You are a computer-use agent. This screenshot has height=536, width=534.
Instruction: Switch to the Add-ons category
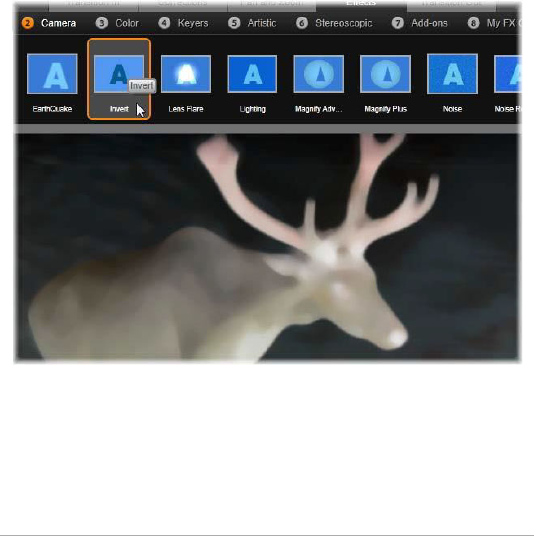419,23
